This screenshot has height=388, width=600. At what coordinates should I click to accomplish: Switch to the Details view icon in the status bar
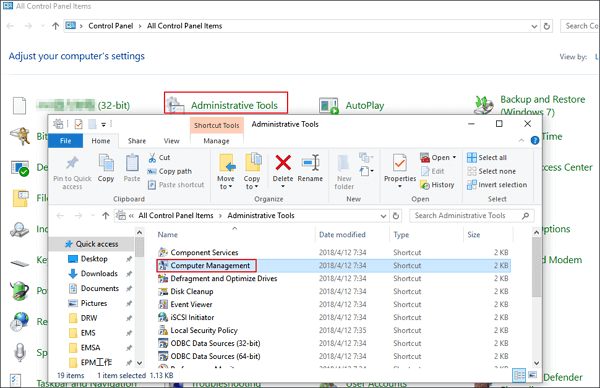point(519,375)
